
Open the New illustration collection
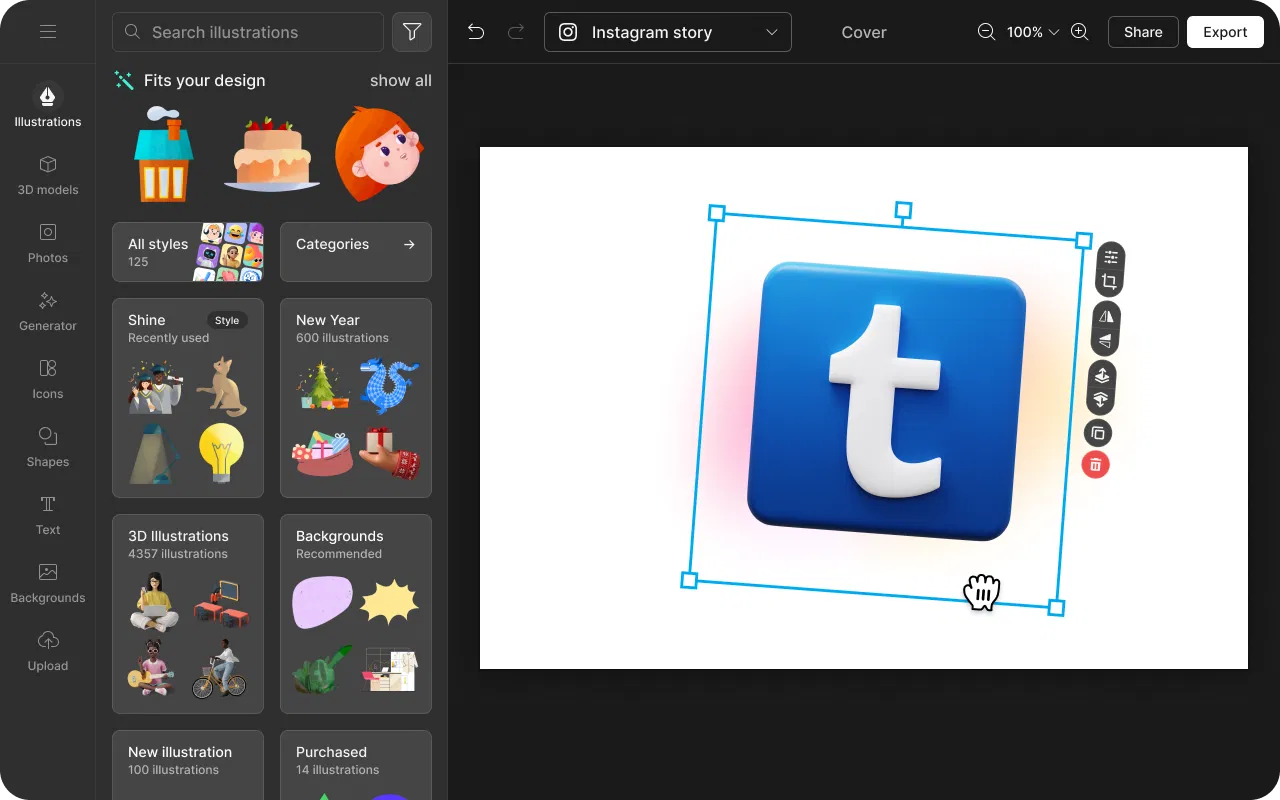click(188, 765)
